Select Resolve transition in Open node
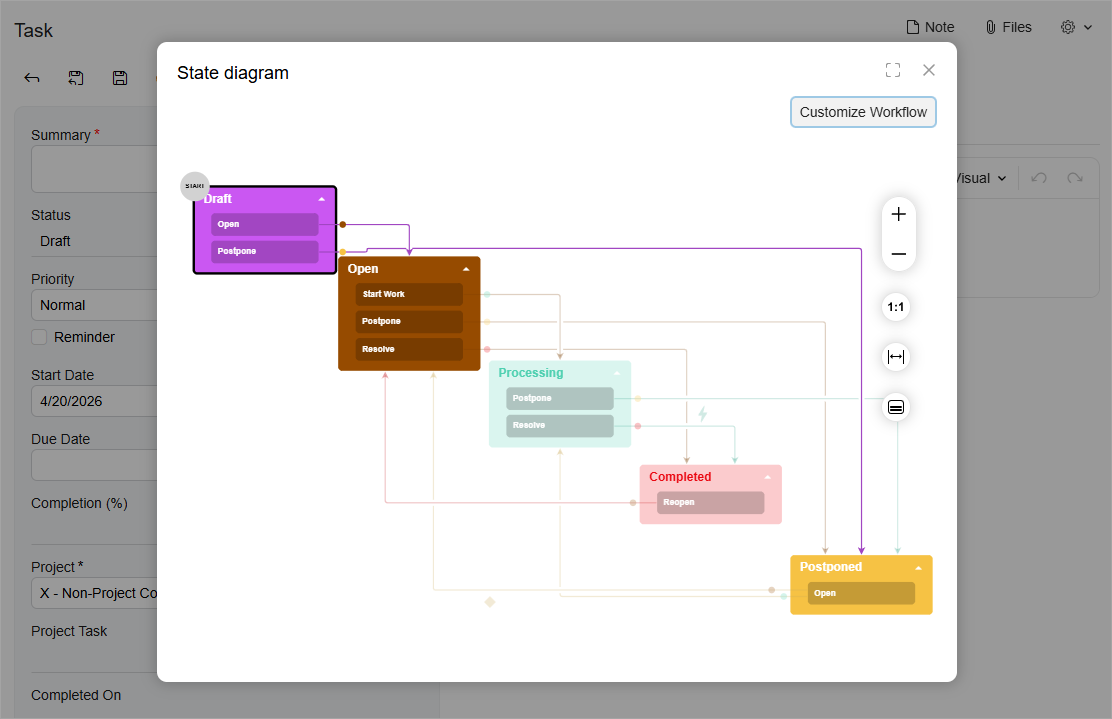 coord(409,349)
